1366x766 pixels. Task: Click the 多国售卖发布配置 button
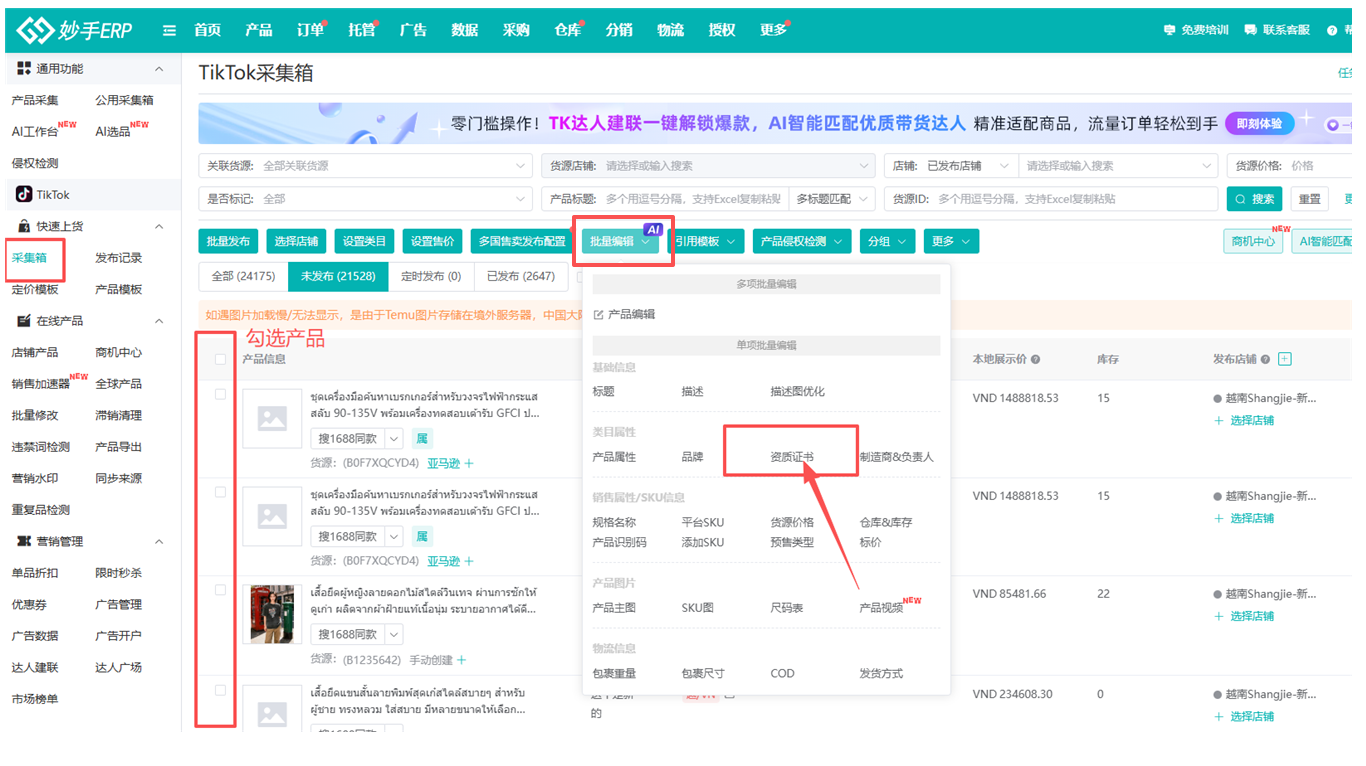click(522, 241)
